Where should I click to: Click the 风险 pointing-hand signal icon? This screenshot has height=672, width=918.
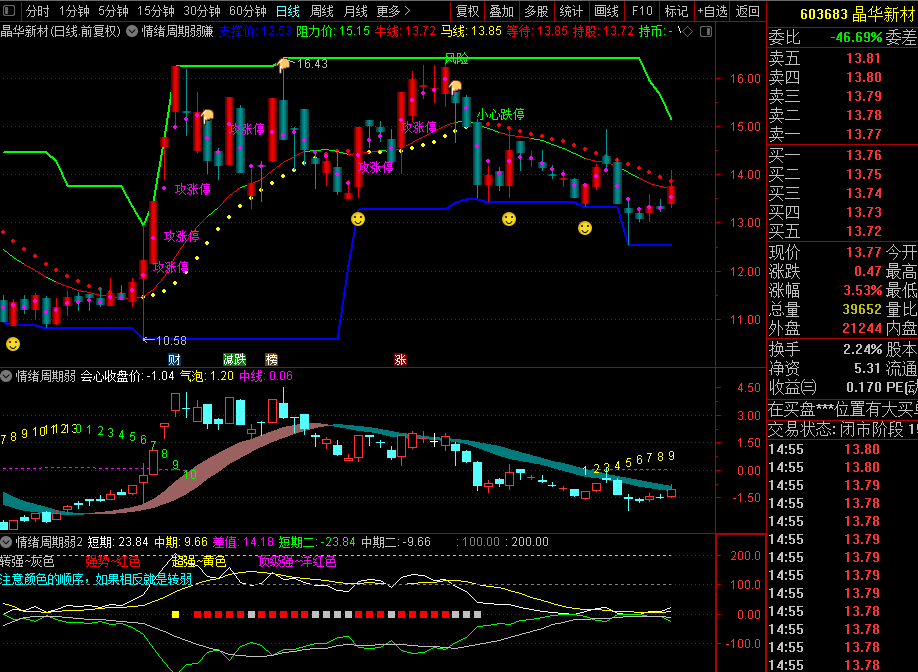point(455,86)
